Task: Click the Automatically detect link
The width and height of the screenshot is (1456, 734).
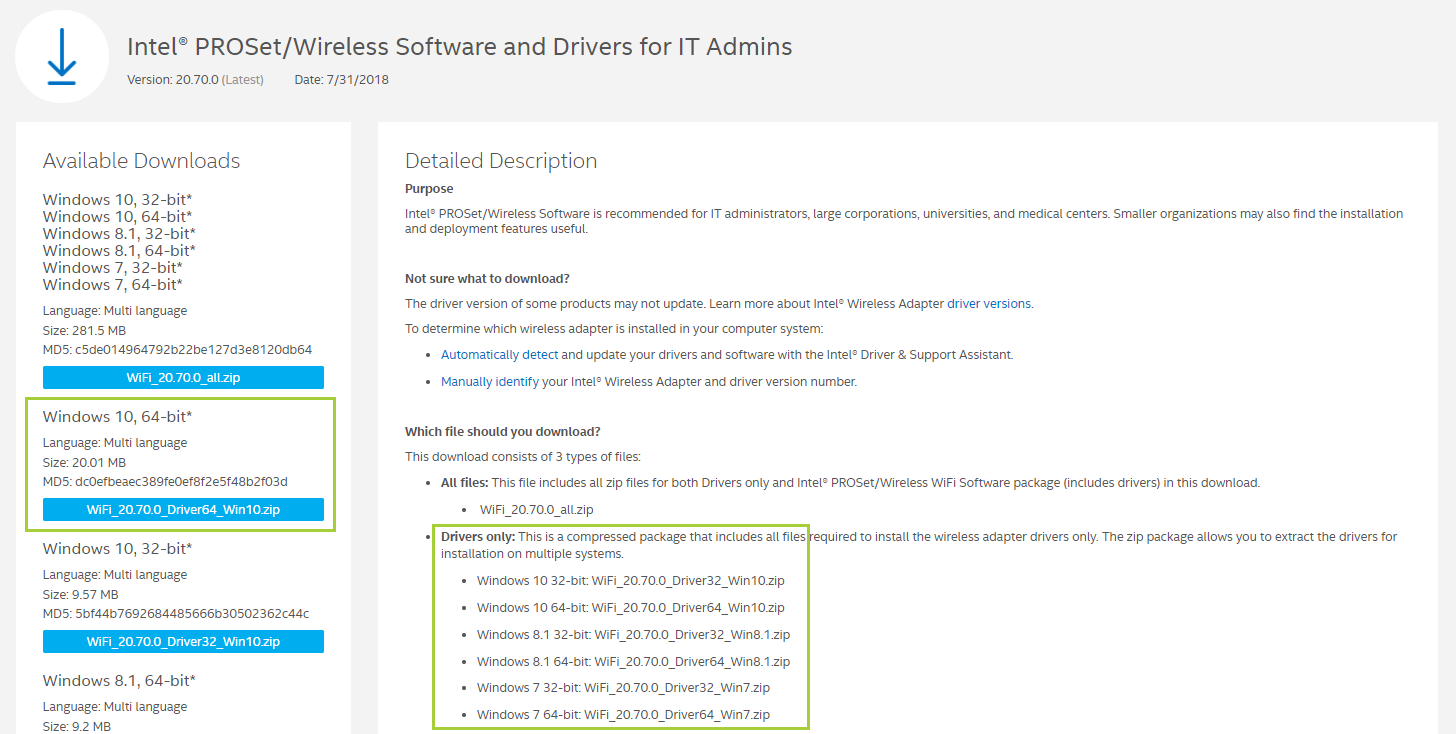Action: click(499, 354)
